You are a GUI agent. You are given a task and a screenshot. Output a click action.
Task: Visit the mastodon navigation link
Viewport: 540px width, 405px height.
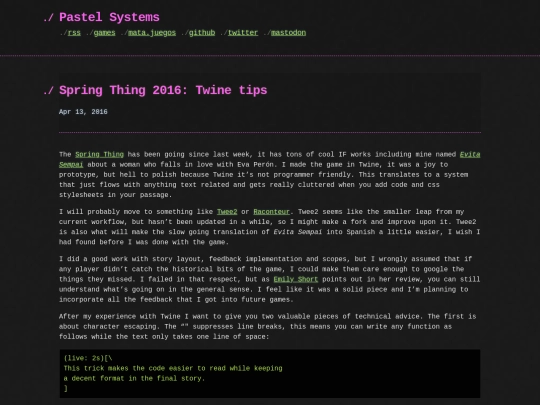click(x=288, y=33)
